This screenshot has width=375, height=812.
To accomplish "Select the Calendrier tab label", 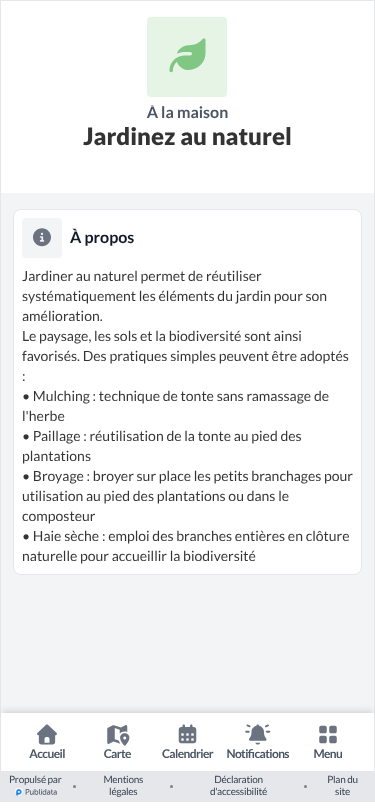I will 188,754.
